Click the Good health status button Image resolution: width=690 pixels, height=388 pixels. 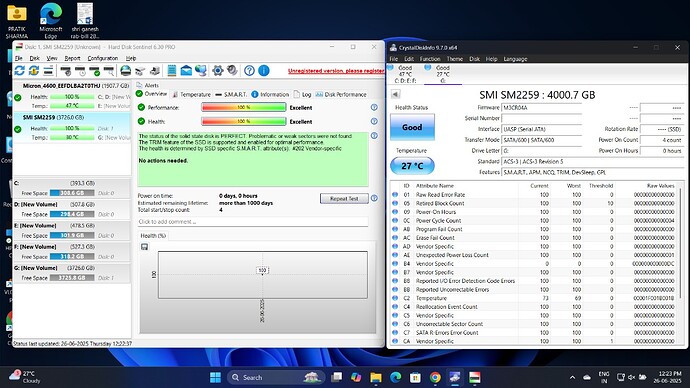412,127
